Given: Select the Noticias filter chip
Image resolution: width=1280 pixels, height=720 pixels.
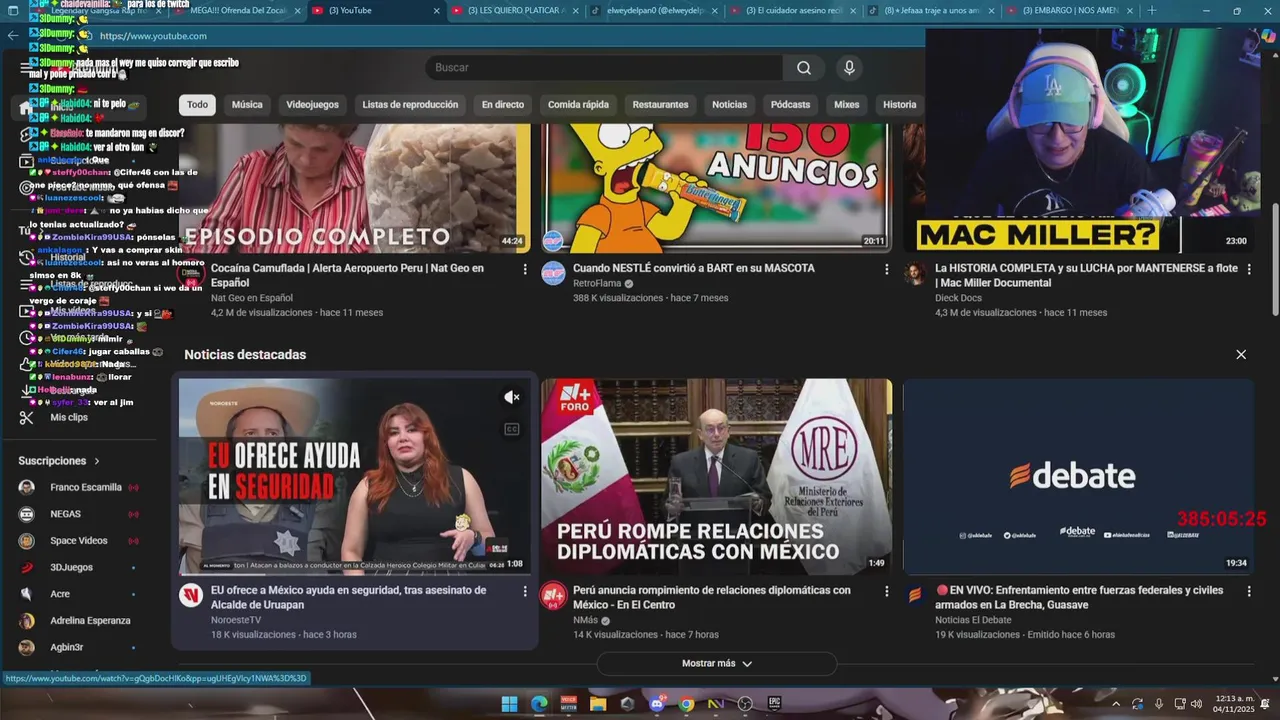Looking at the screenshot, I should coord(729,105).
